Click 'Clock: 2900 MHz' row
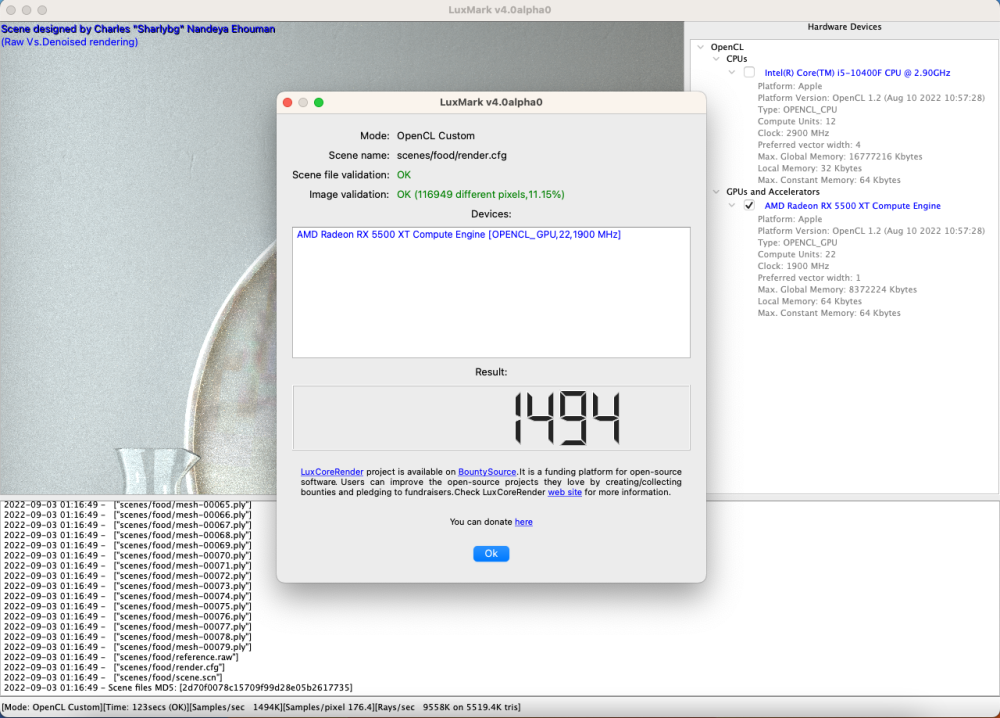 [x=793, y=133]
